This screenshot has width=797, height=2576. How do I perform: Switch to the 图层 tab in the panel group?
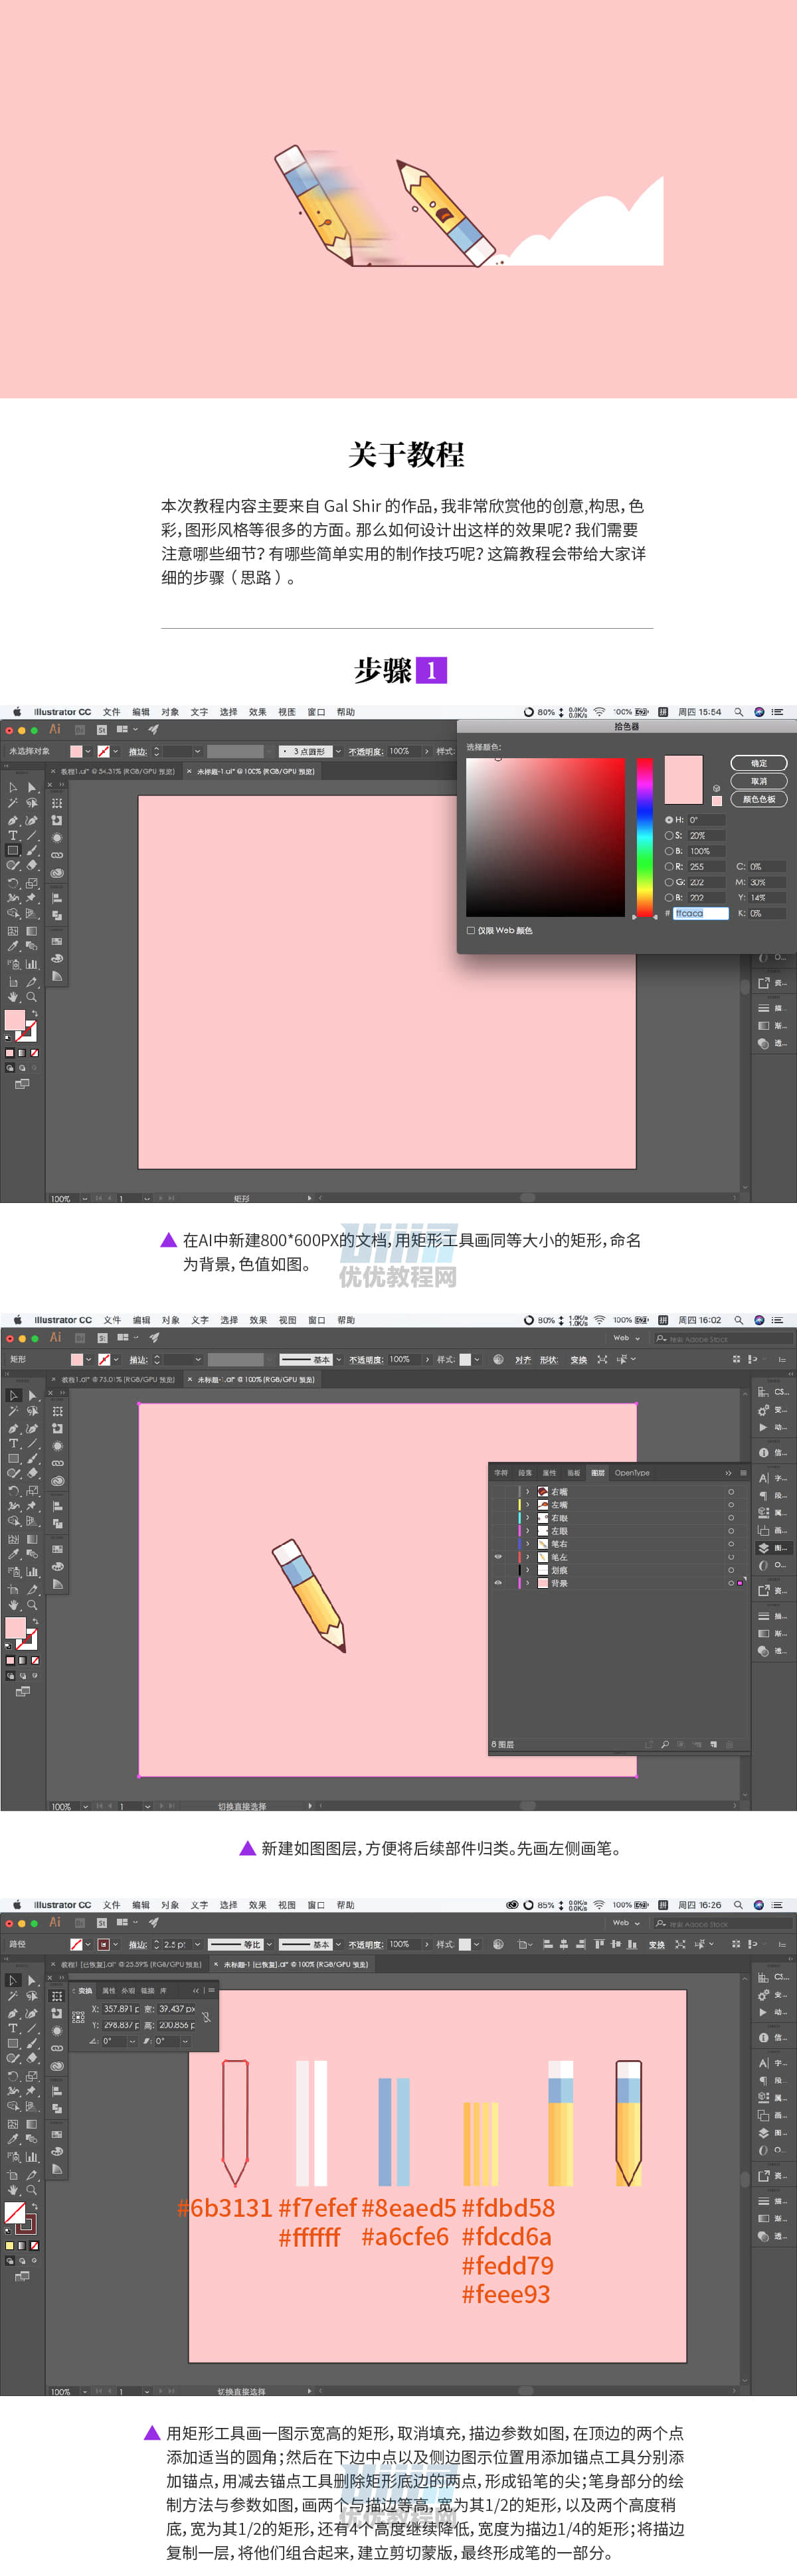point(597,1472)
